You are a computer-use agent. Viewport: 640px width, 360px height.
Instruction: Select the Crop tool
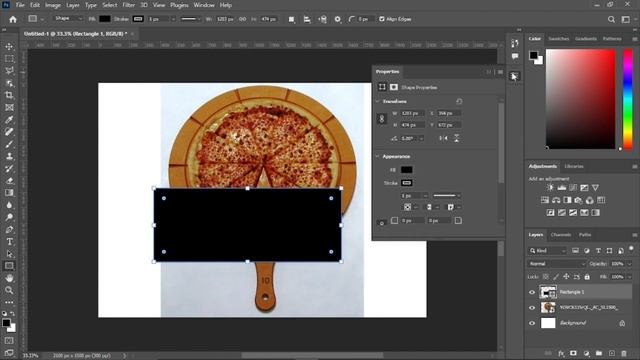tap(9, 95)
